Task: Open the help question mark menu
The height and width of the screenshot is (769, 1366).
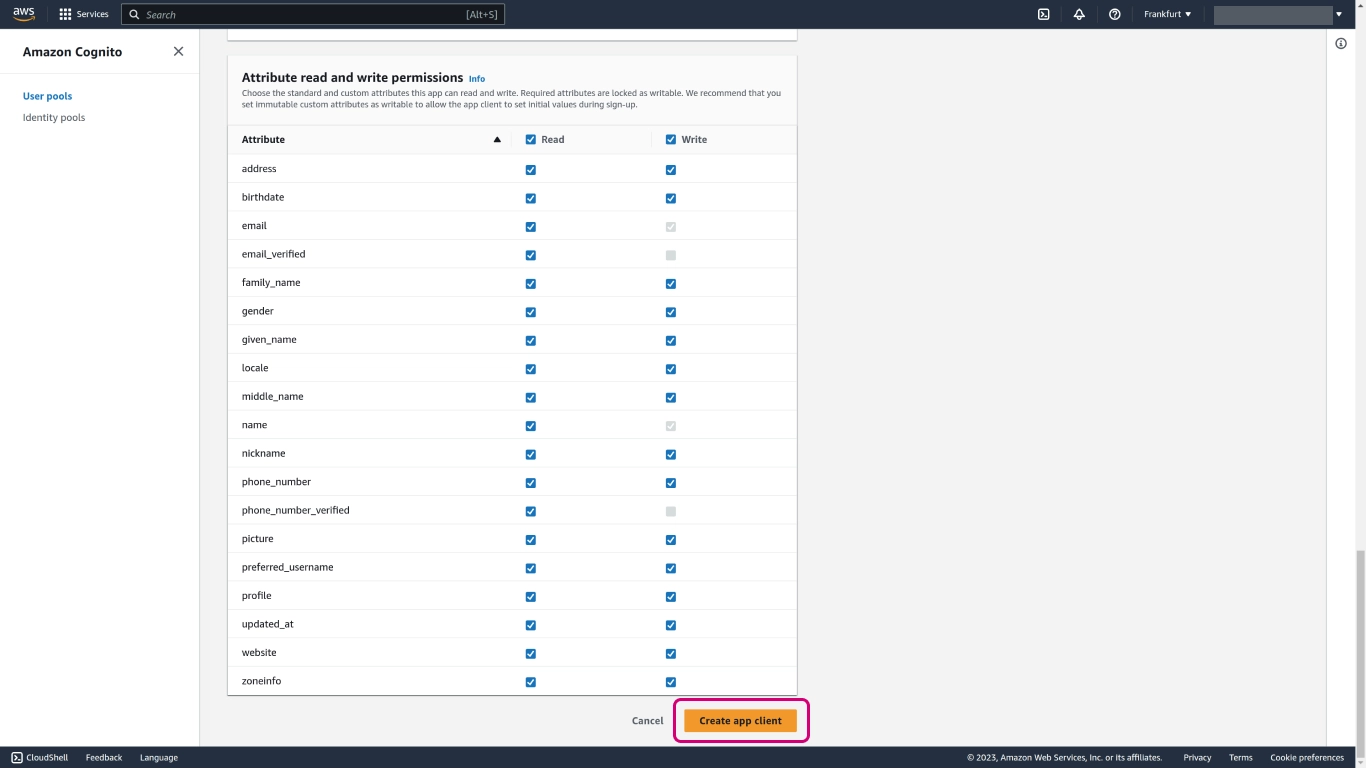Action: (1114, 14)
